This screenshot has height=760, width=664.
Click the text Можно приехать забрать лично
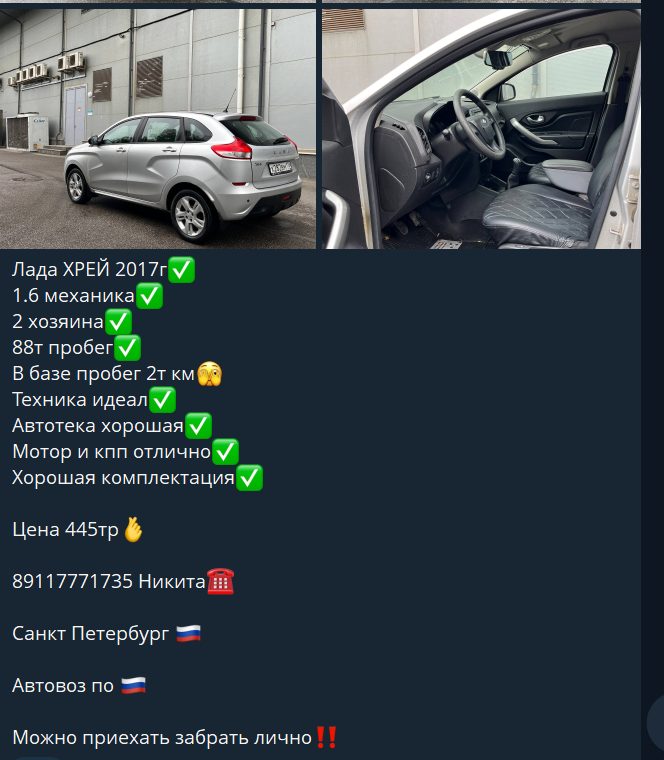point(162,737)
